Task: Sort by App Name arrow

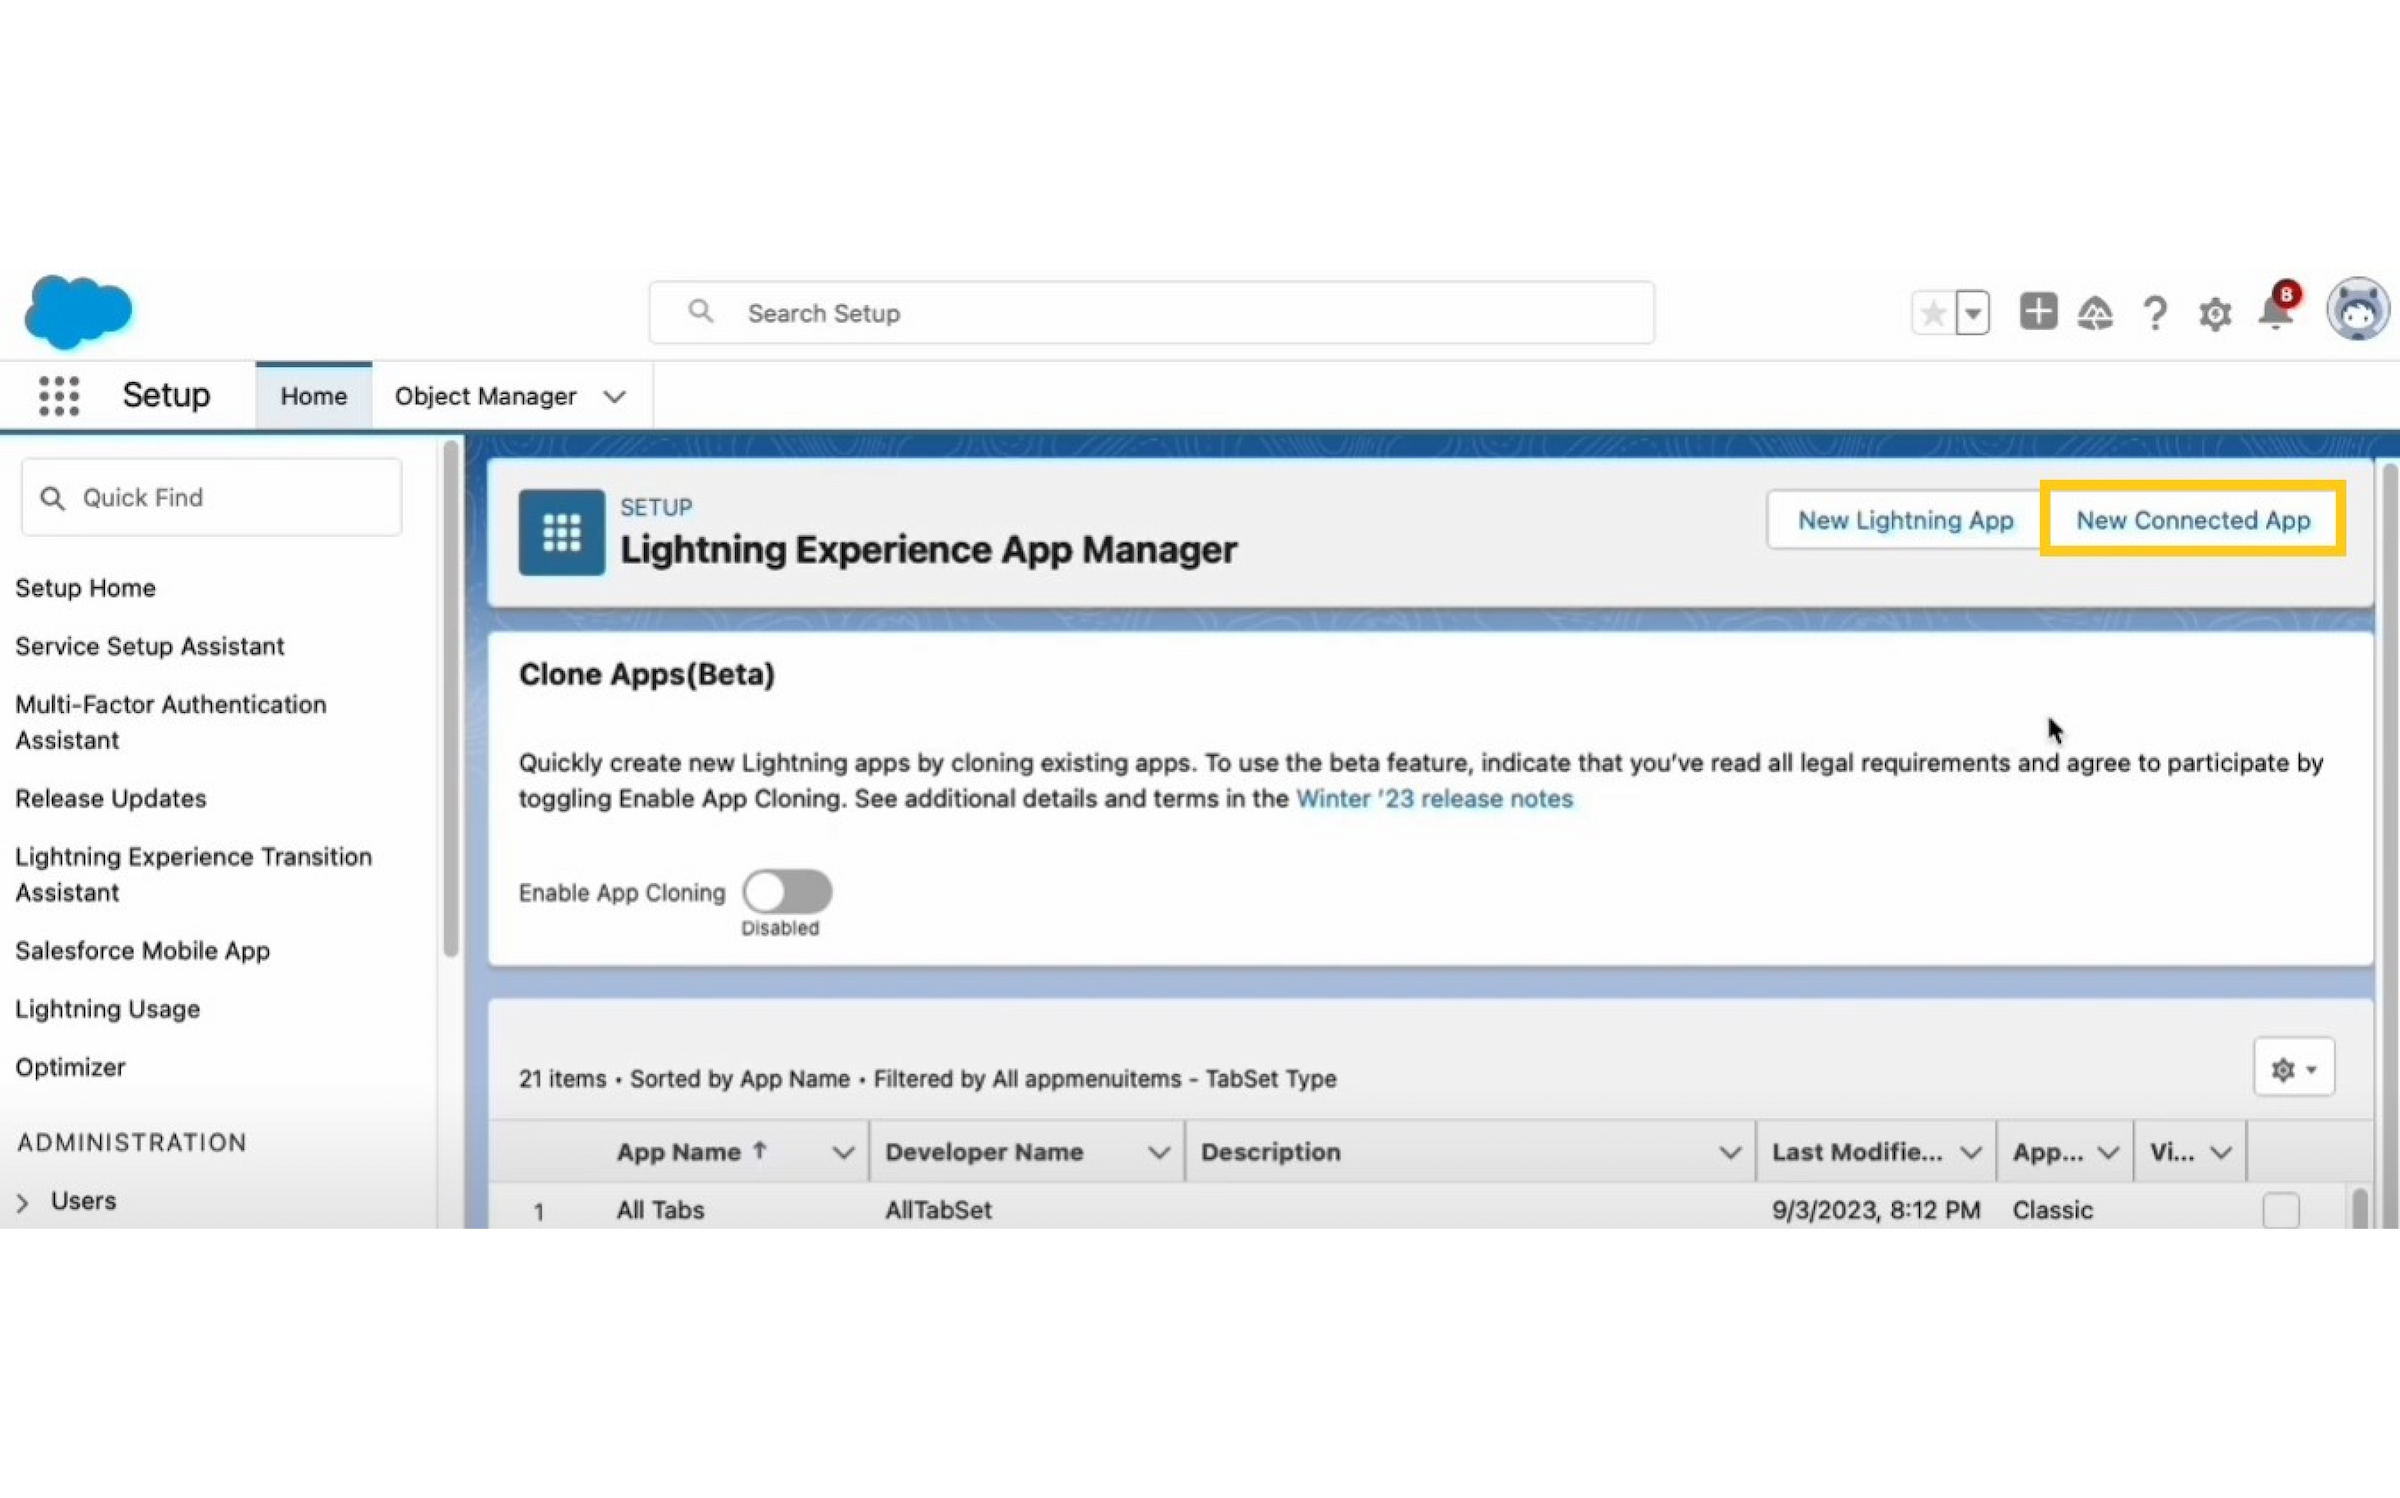Action: click(760, 1151)
